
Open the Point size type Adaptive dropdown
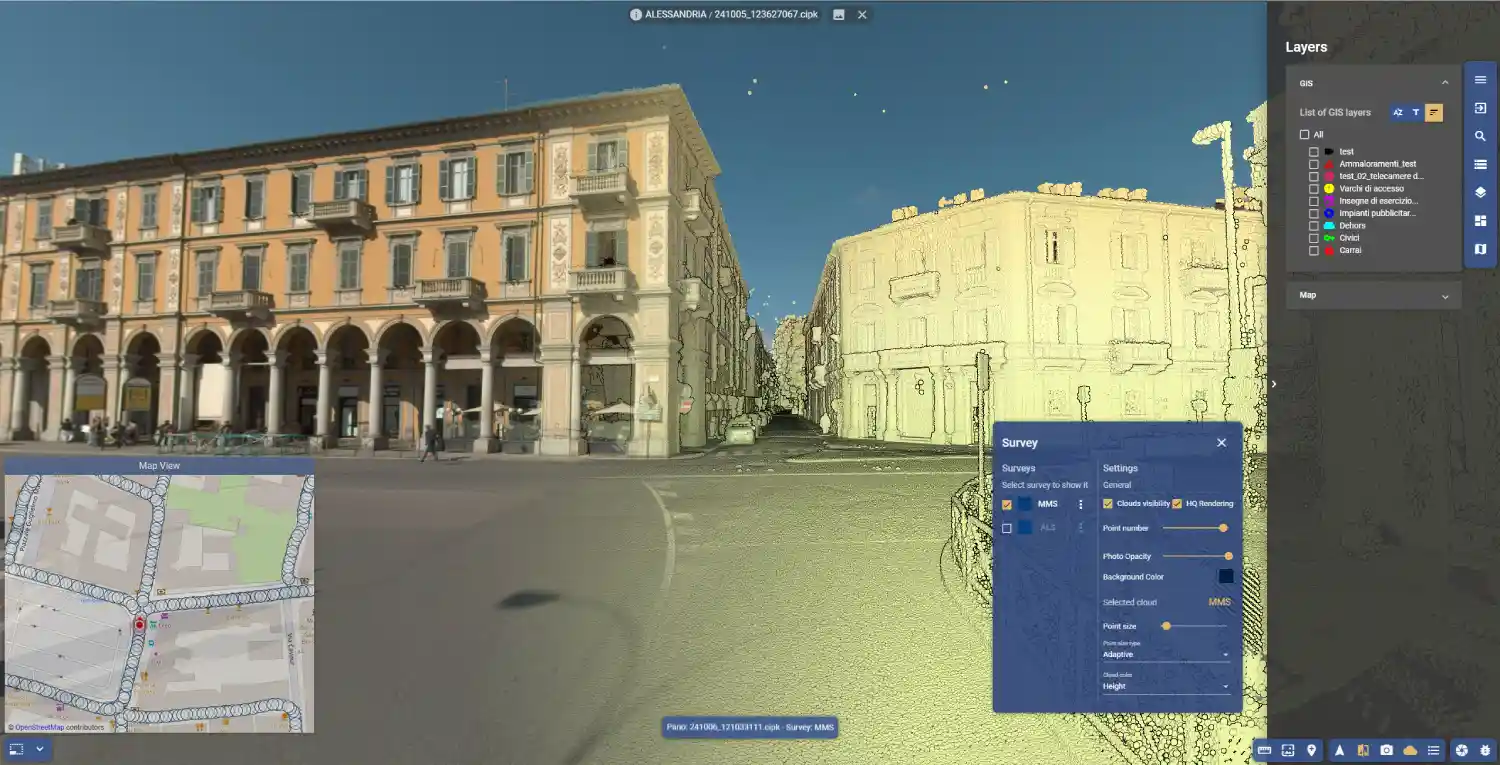tap(1166, 655)
